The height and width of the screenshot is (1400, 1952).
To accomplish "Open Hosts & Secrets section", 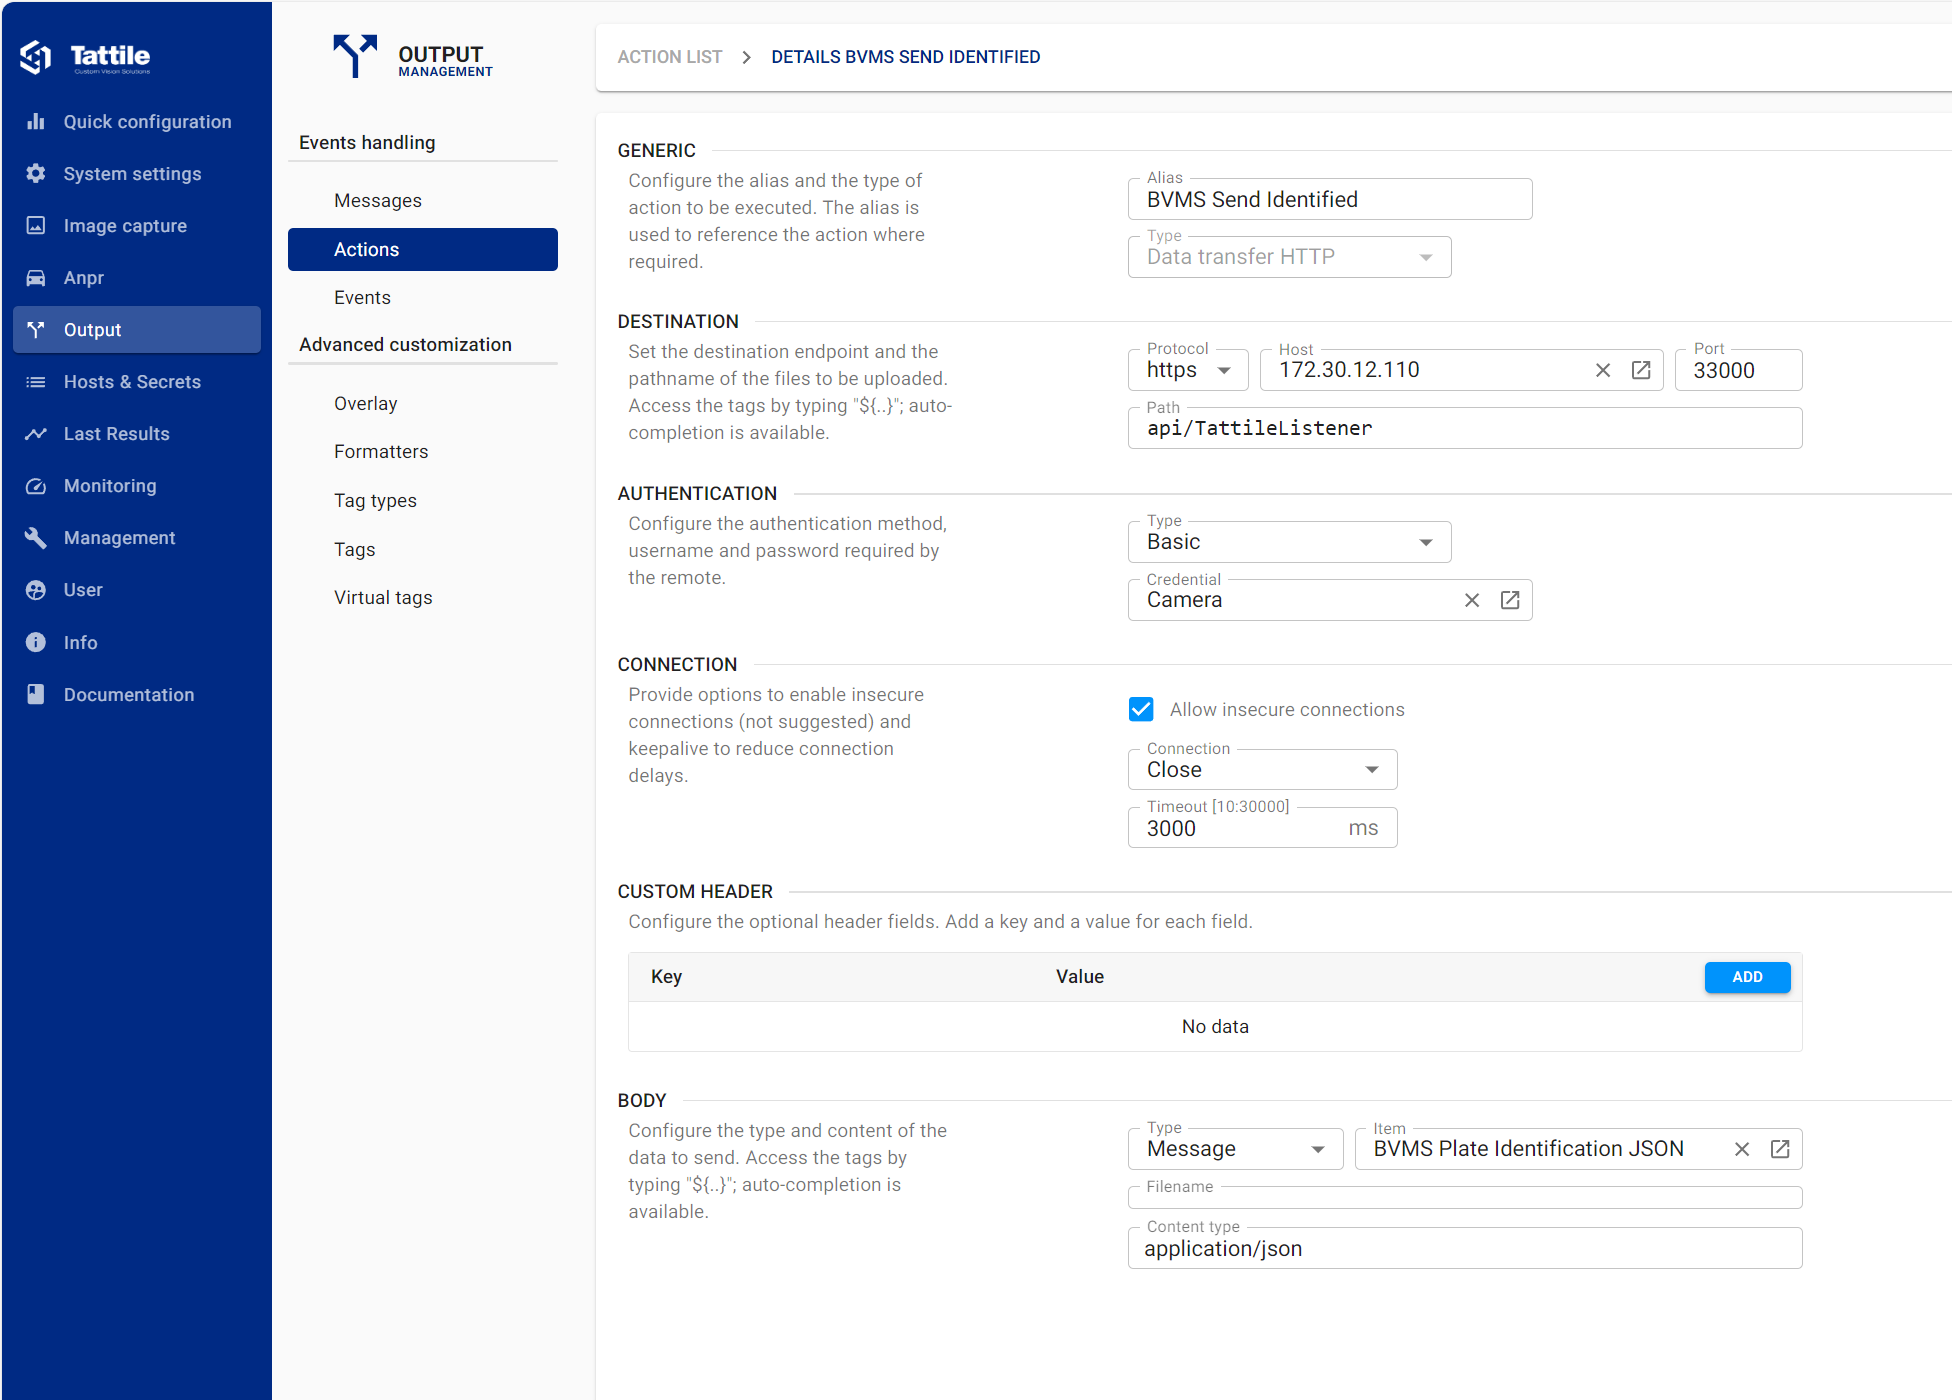I will [x=137, y=382].
